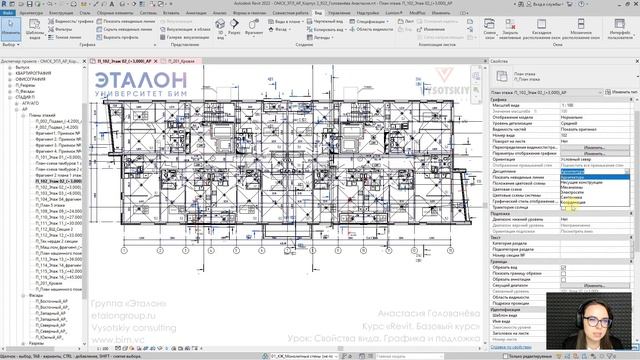The image size is (640, 360).
Task: Collapse Планы этажей tree node
Action: tap(23, 116)
